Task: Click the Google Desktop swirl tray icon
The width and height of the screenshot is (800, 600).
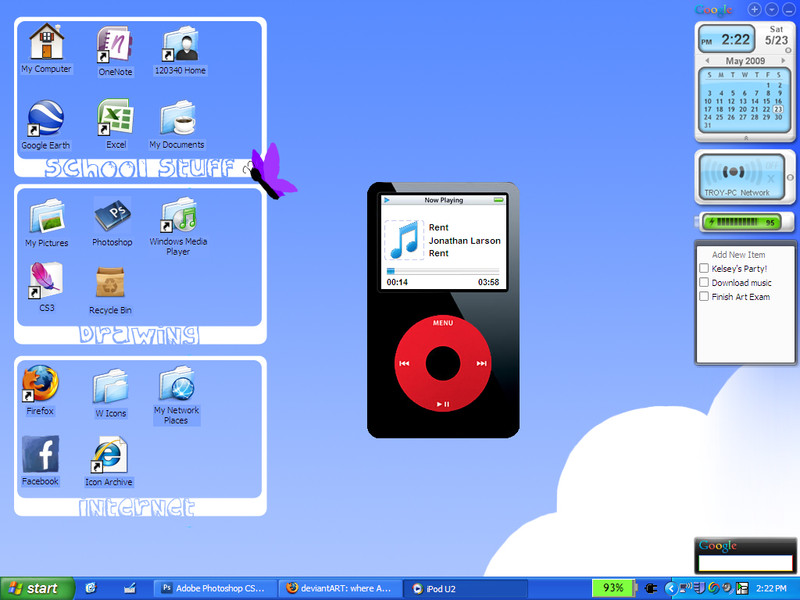Action: 714,588
